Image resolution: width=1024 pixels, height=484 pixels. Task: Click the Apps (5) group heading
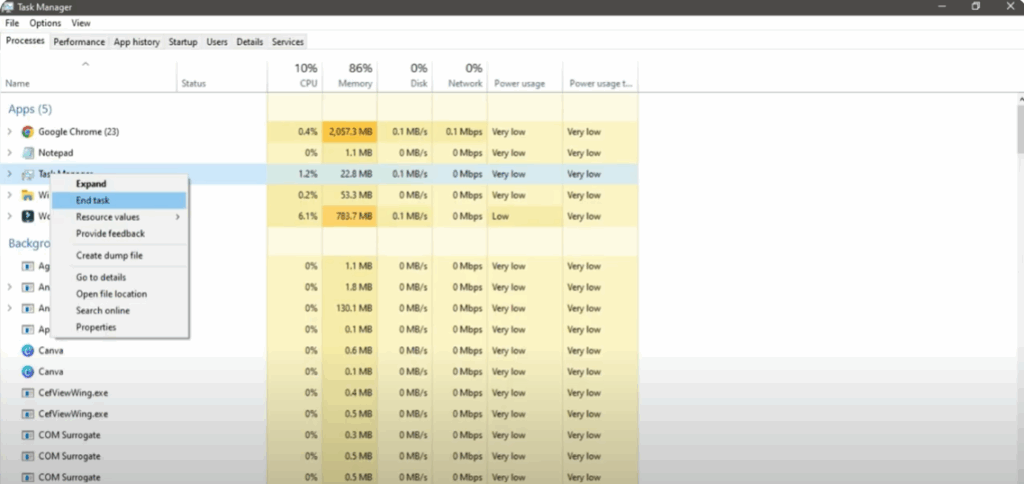tap(30, 109)
